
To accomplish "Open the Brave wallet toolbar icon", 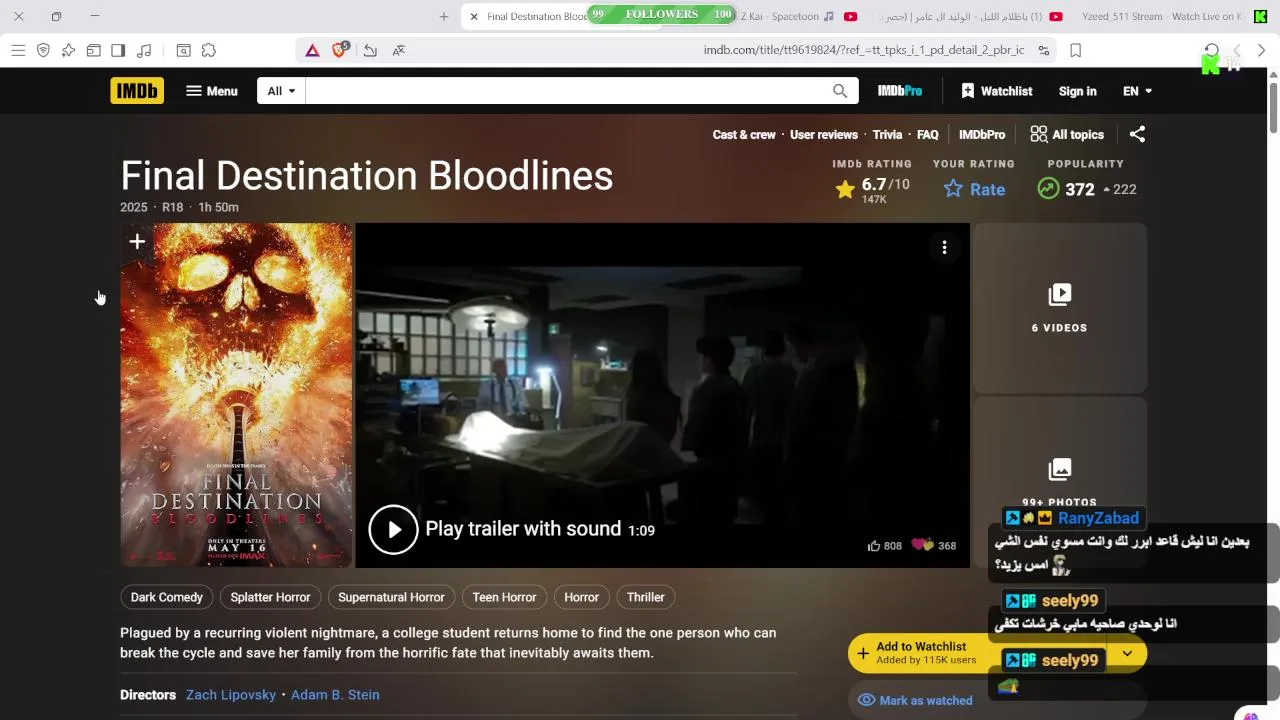I will point(93,50).
